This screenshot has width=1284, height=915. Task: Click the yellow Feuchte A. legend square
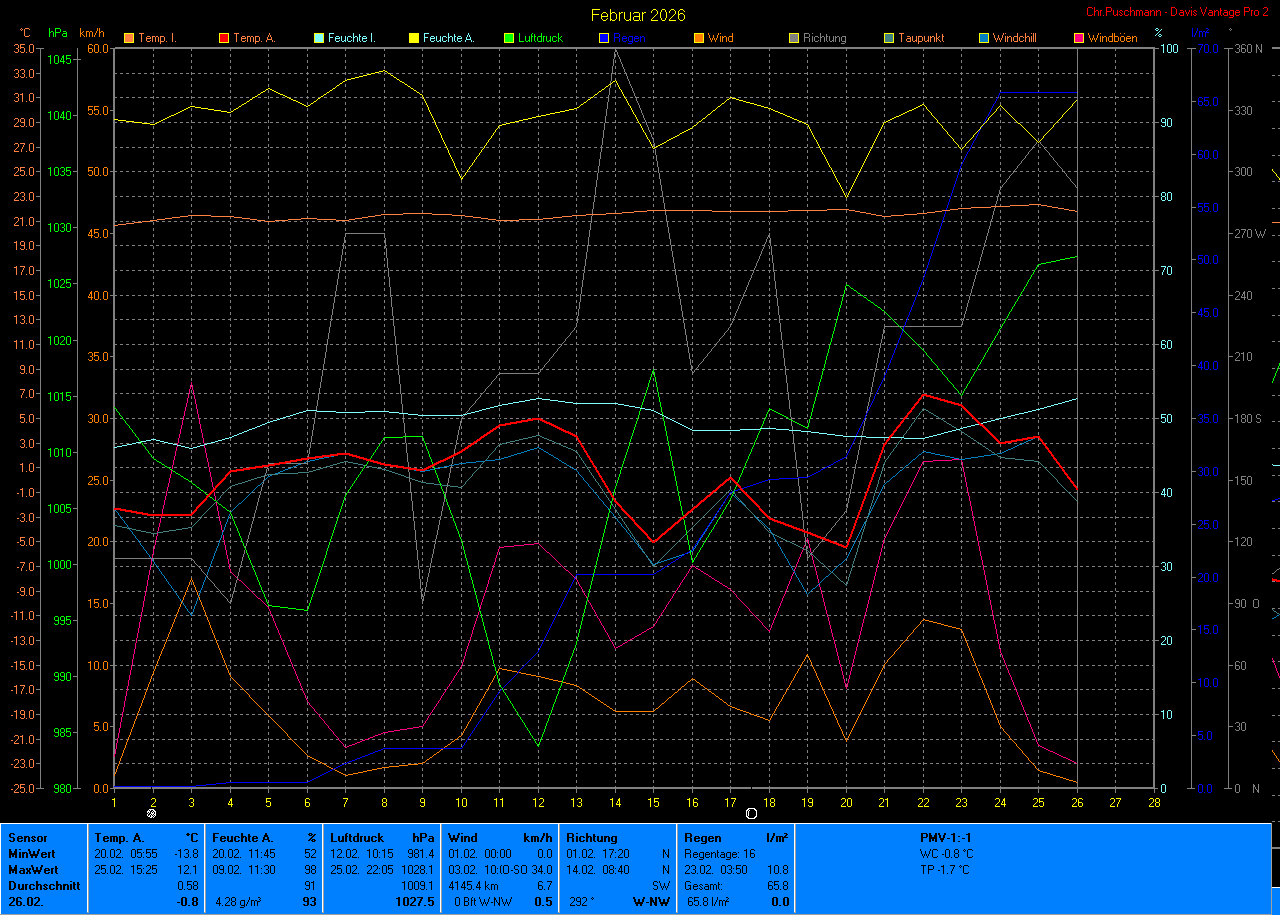tap(414, 38)
